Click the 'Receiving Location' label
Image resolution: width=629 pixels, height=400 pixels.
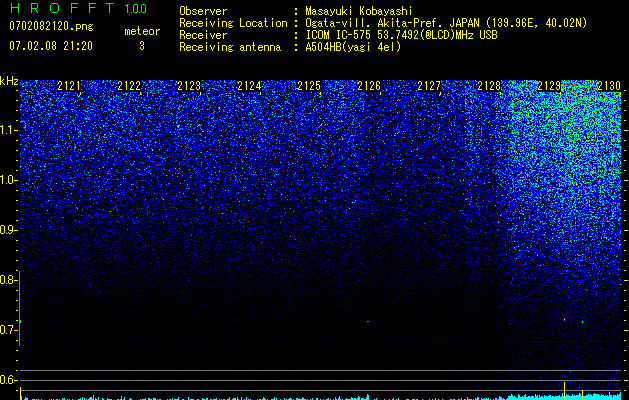[x=233, y=23]
